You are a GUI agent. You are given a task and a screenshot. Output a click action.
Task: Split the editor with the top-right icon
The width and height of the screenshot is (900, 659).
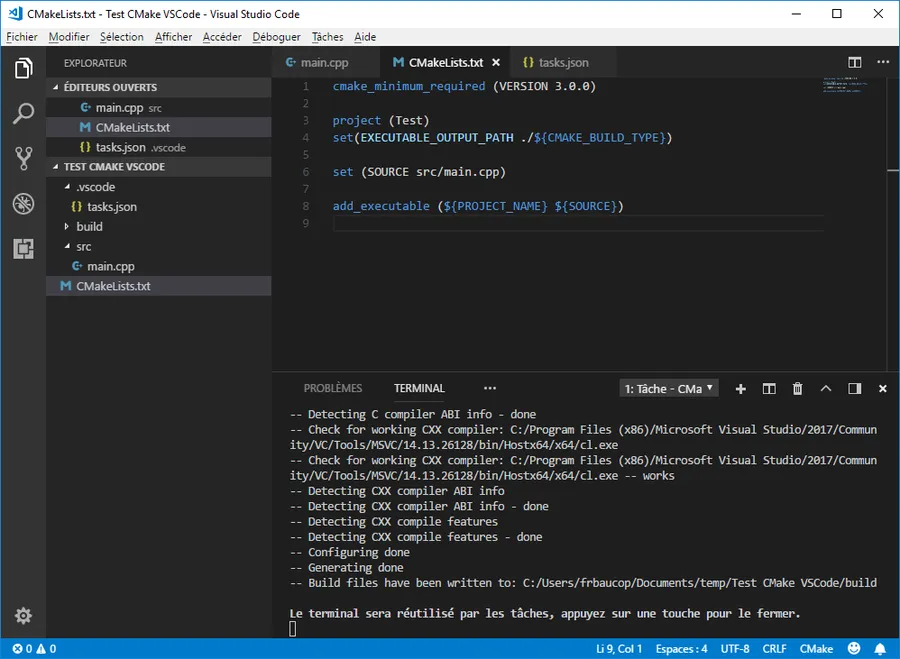[855, 62]
